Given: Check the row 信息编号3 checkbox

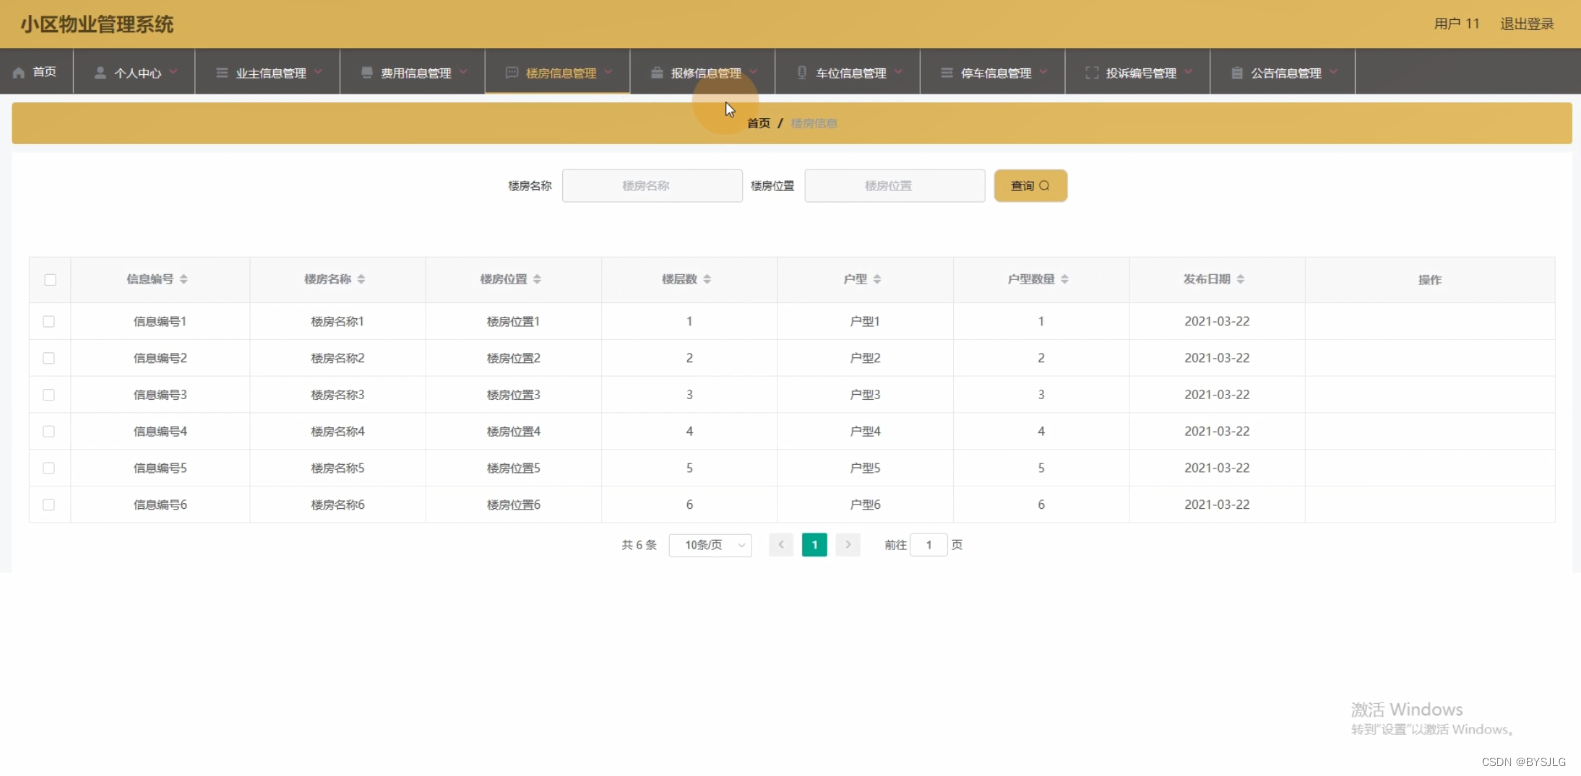Looking at the screenshot, I should (49, 395).
